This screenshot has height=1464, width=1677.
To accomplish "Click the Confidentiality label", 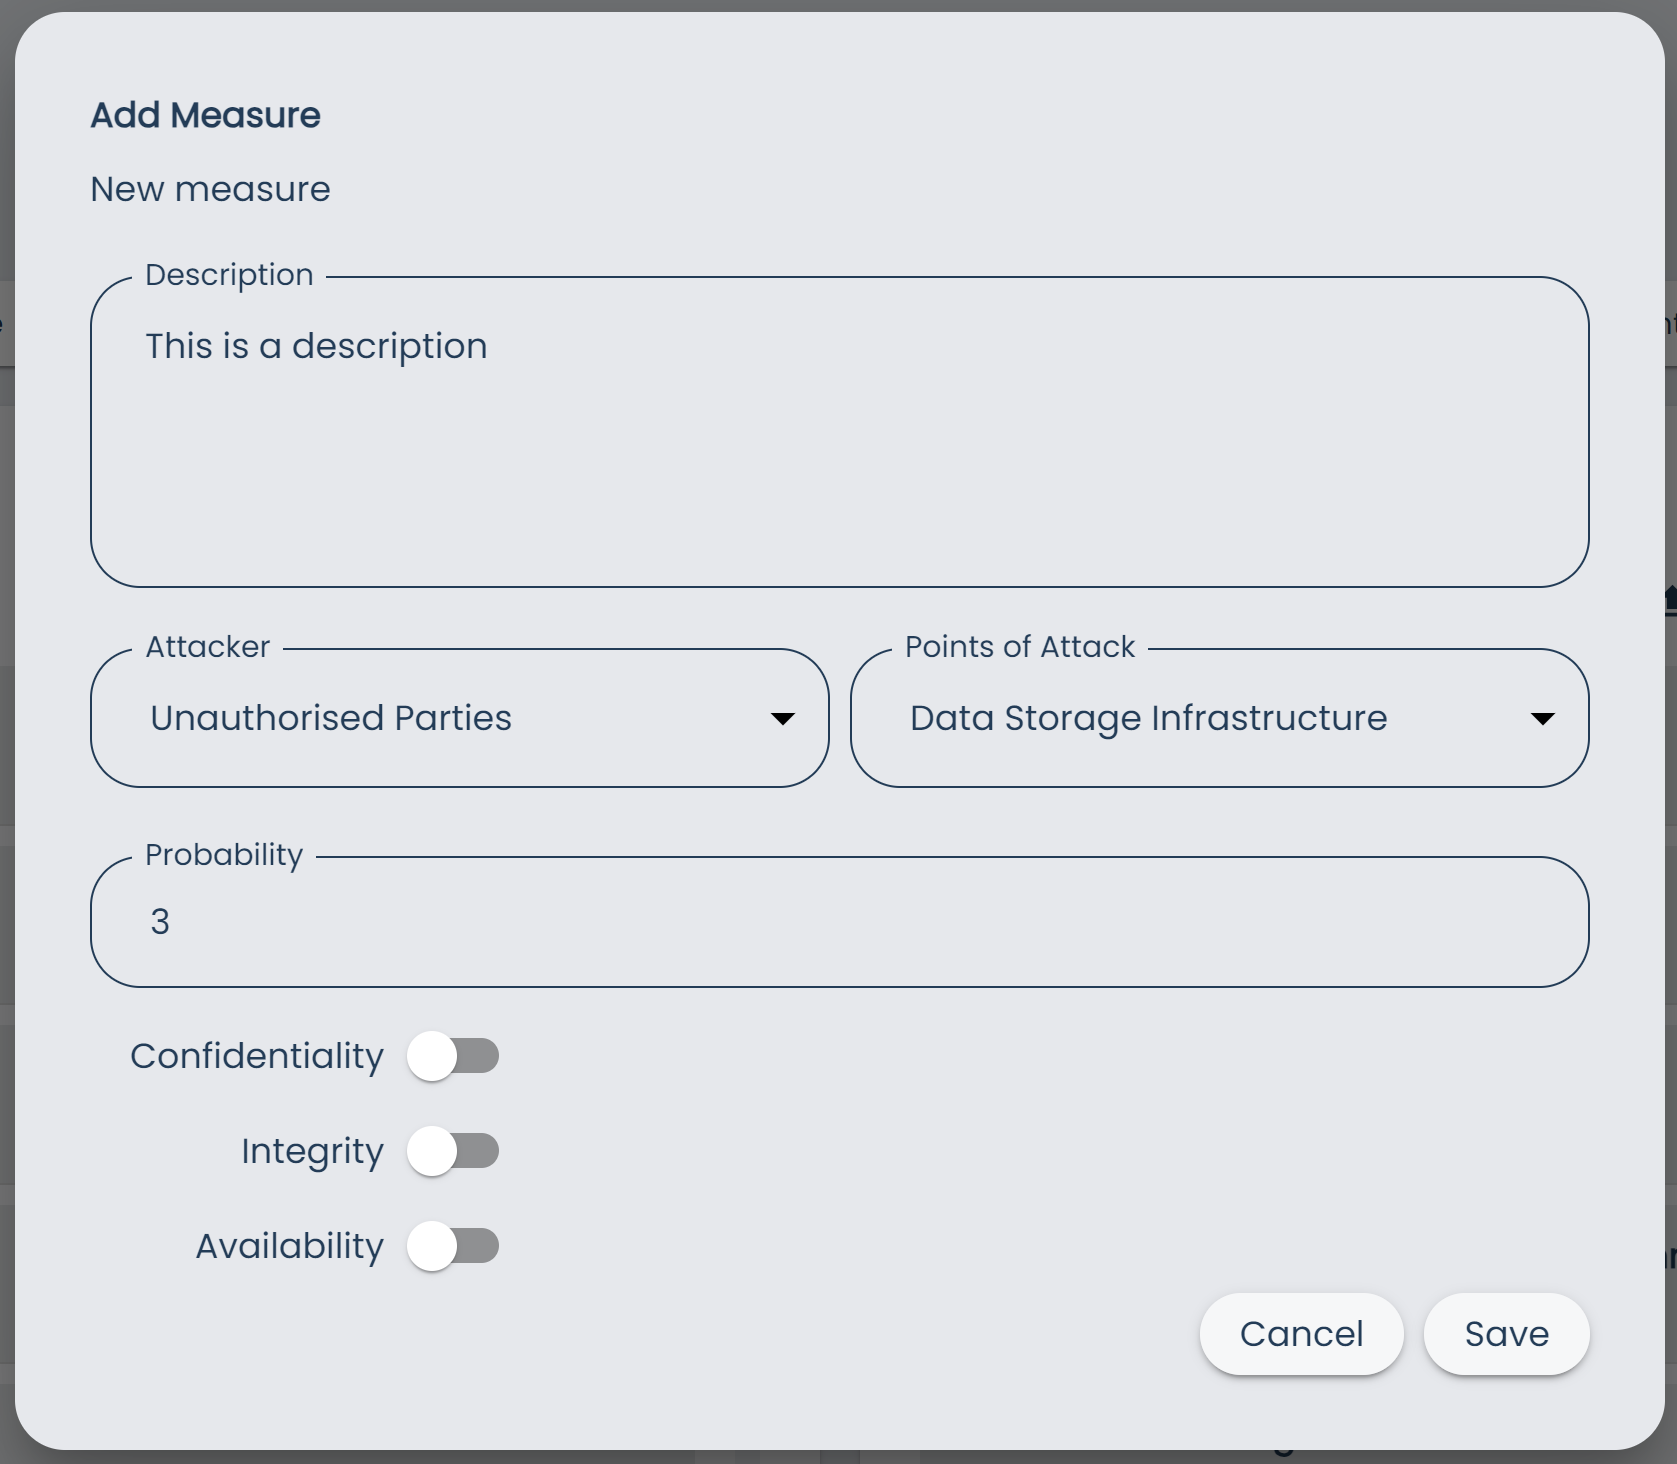I will click(x=256, y=1055).
